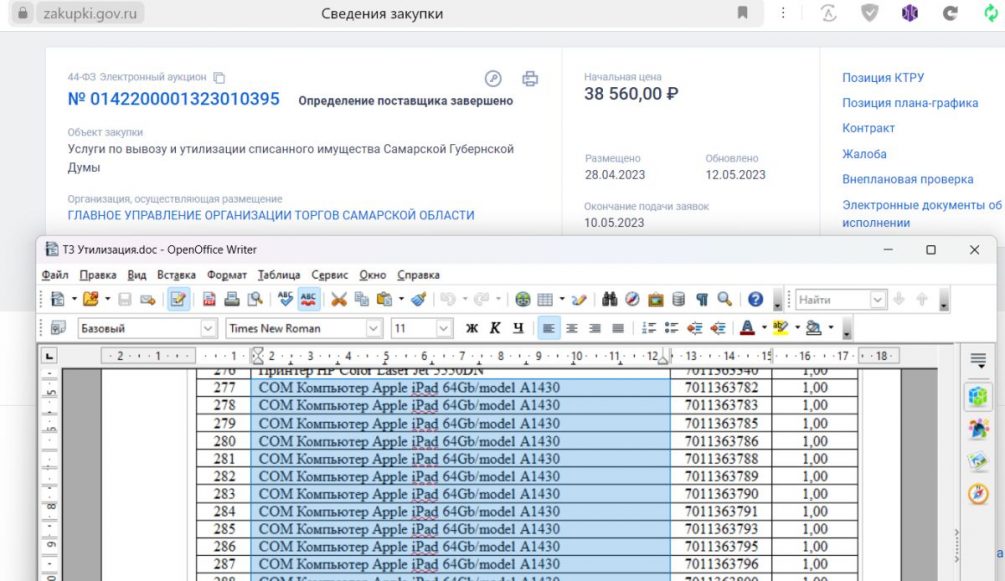
Task: Open the Жалоба link
Action: point(864,154)
